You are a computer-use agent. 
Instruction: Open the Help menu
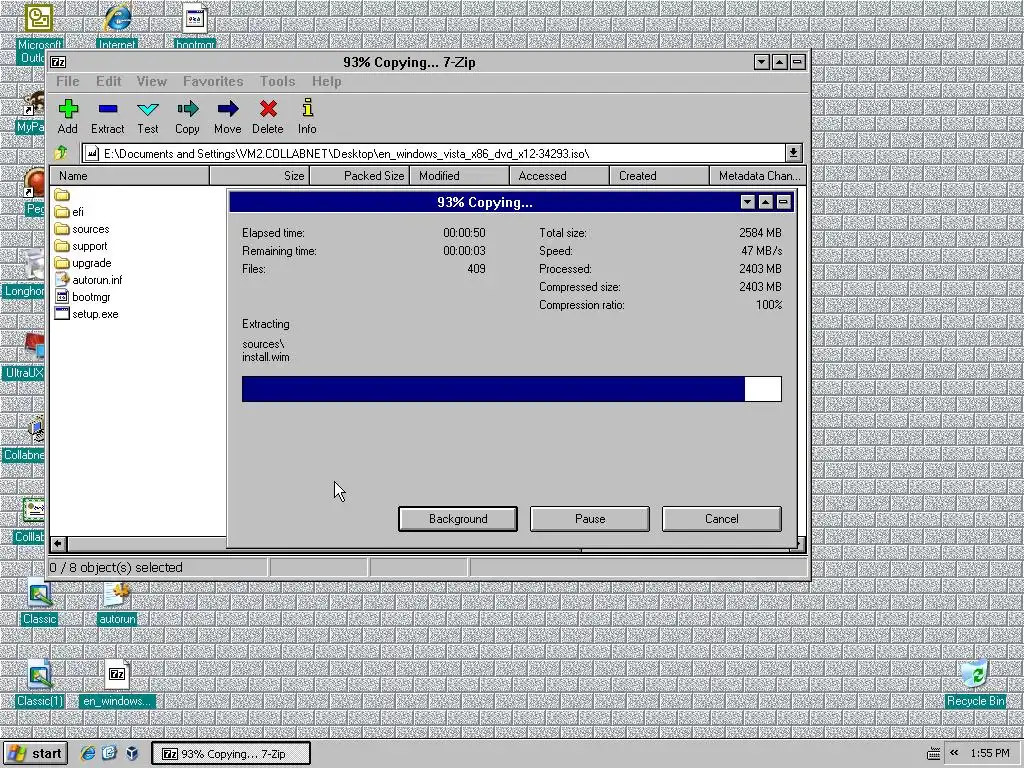[x=327, y=81]
